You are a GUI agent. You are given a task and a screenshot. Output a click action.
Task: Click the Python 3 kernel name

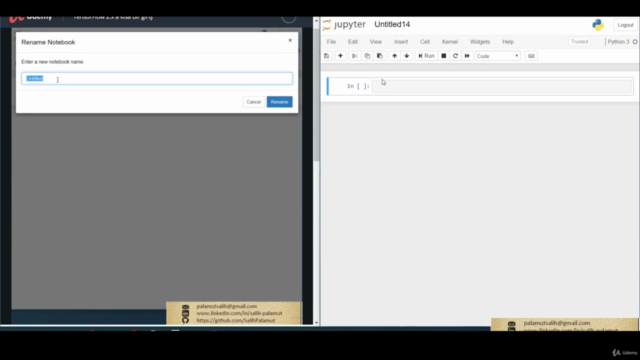pyautogui.click(x=618, y=42)
